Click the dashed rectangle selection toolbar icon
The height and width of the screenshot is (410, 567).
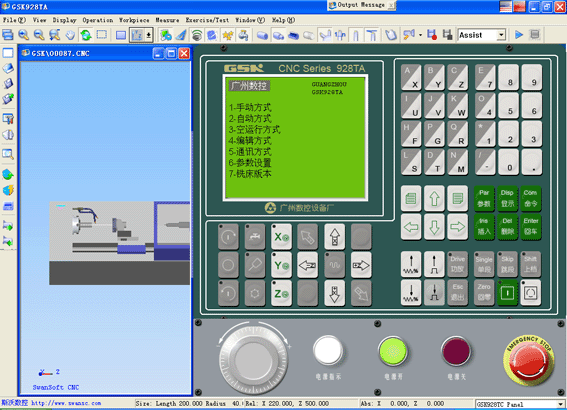[x=102, y=35]
